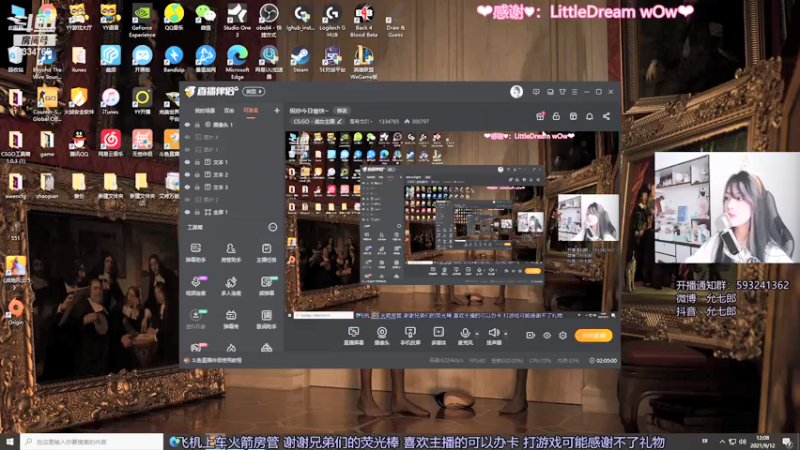Toggle preview eye icon in bottom toolbar
Viewport: 800px width, 450px height.
click(546, 335)
